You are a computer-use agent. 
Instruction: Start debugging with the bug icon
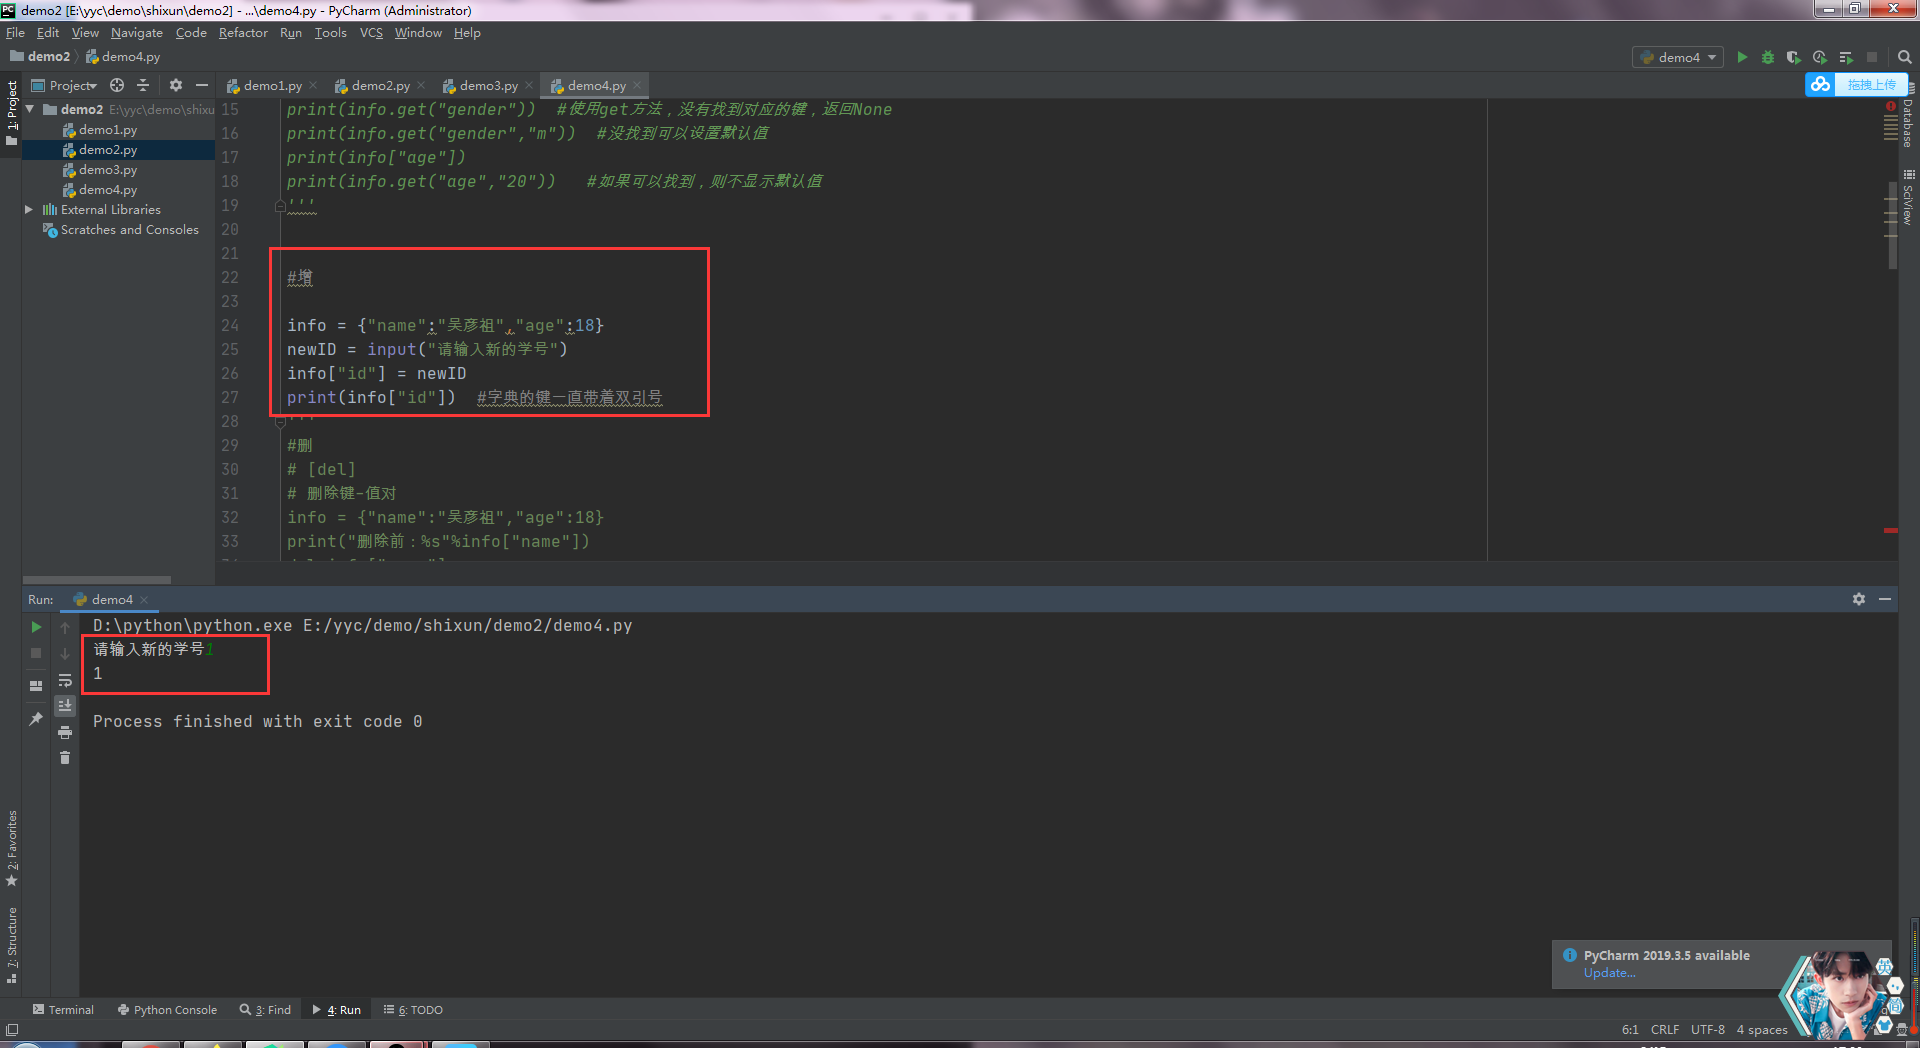click(1768, 57)
